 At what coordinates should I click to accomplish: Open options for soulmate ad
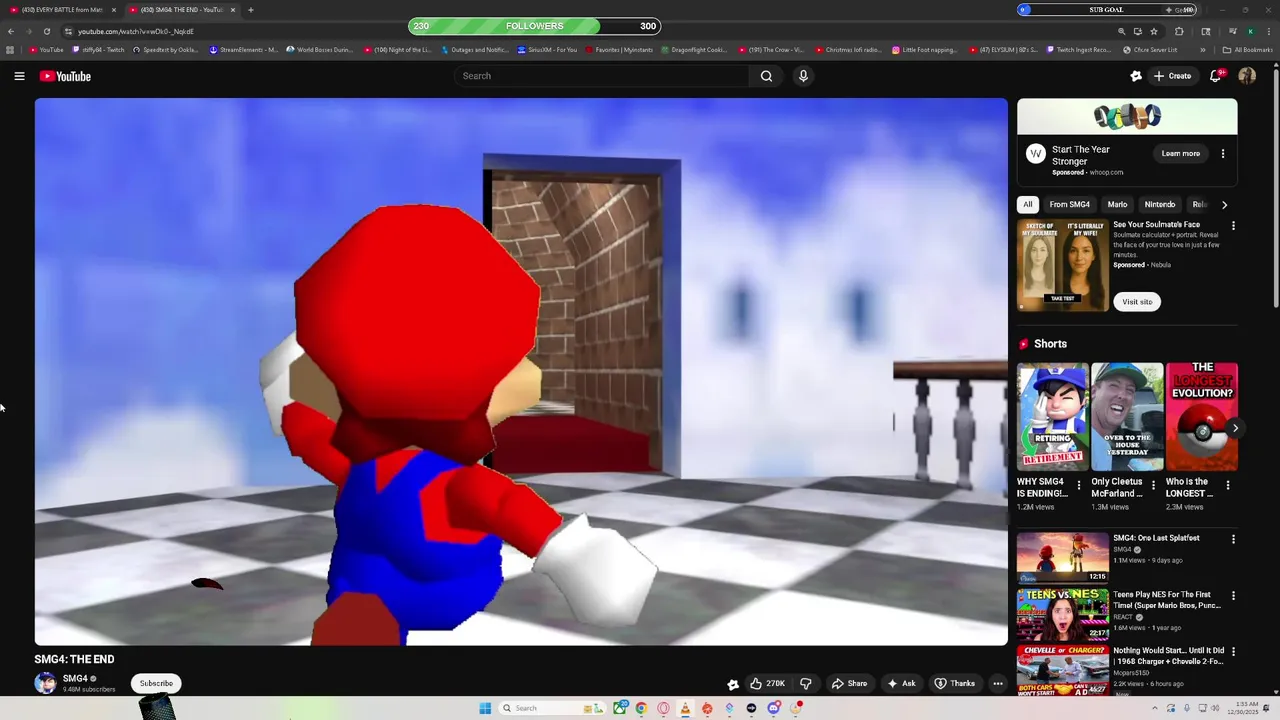pyautogui.click(x=1233, y=226)
